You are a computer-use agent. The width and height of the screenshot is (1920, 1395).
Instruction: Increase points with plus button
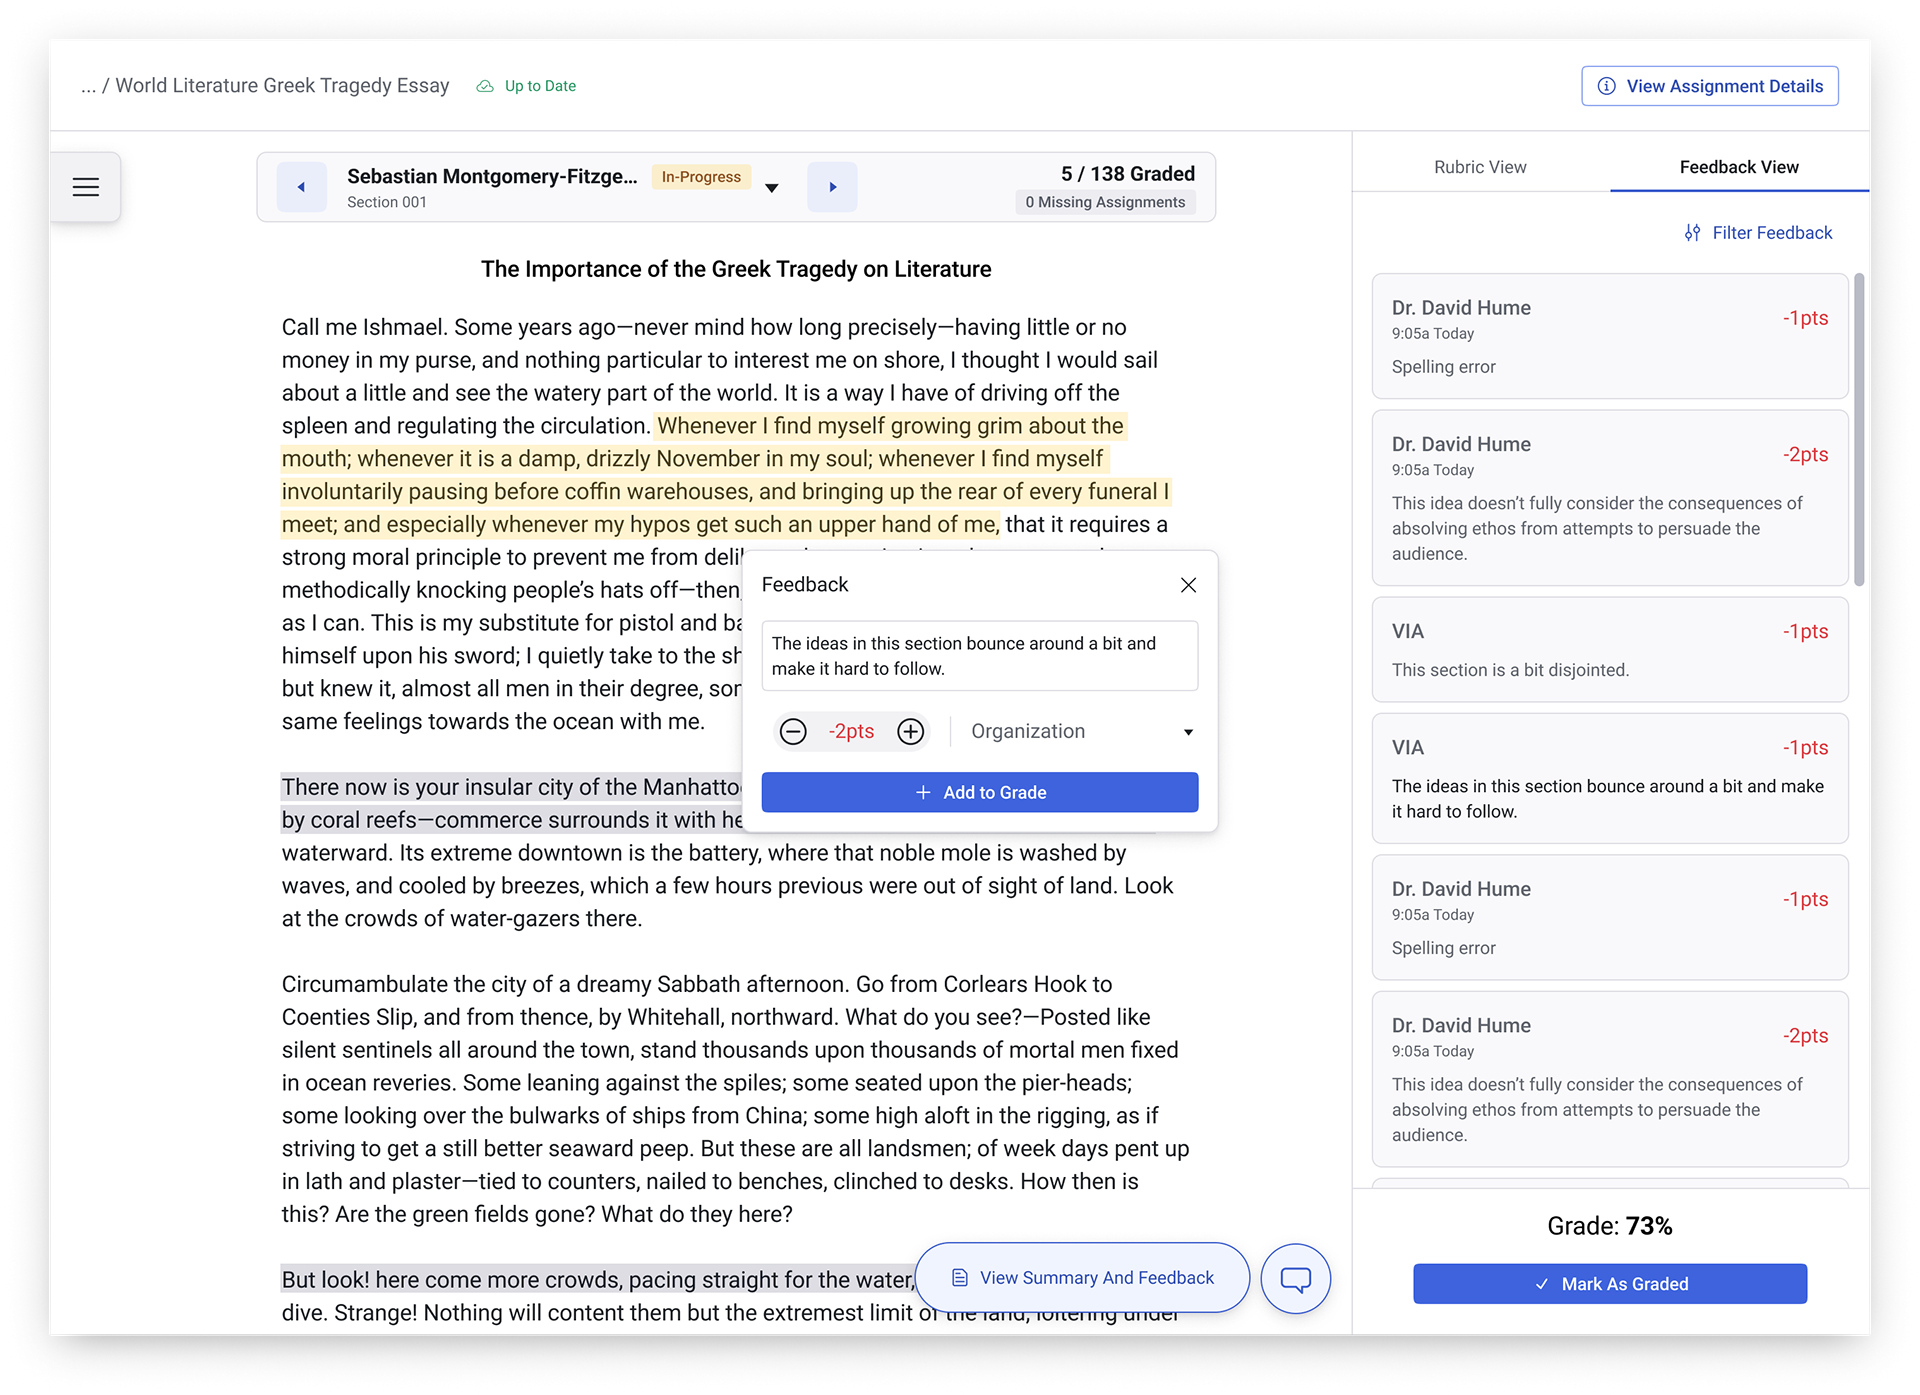coord(910,732)
